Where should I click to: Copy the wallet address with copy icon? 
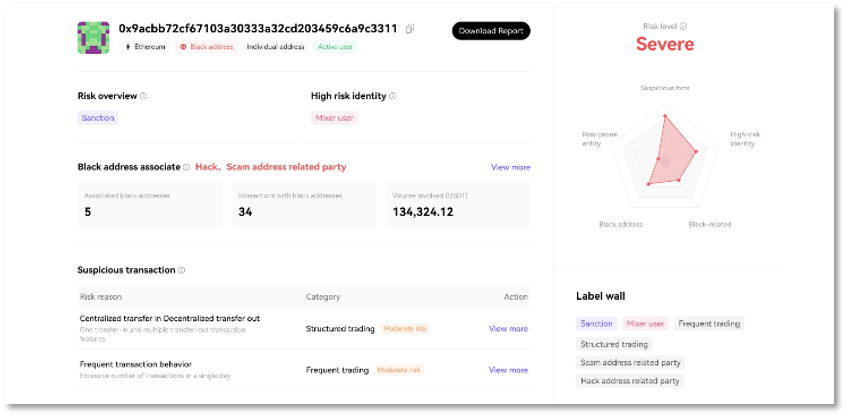pyautogui.click(x=410, y=29)
